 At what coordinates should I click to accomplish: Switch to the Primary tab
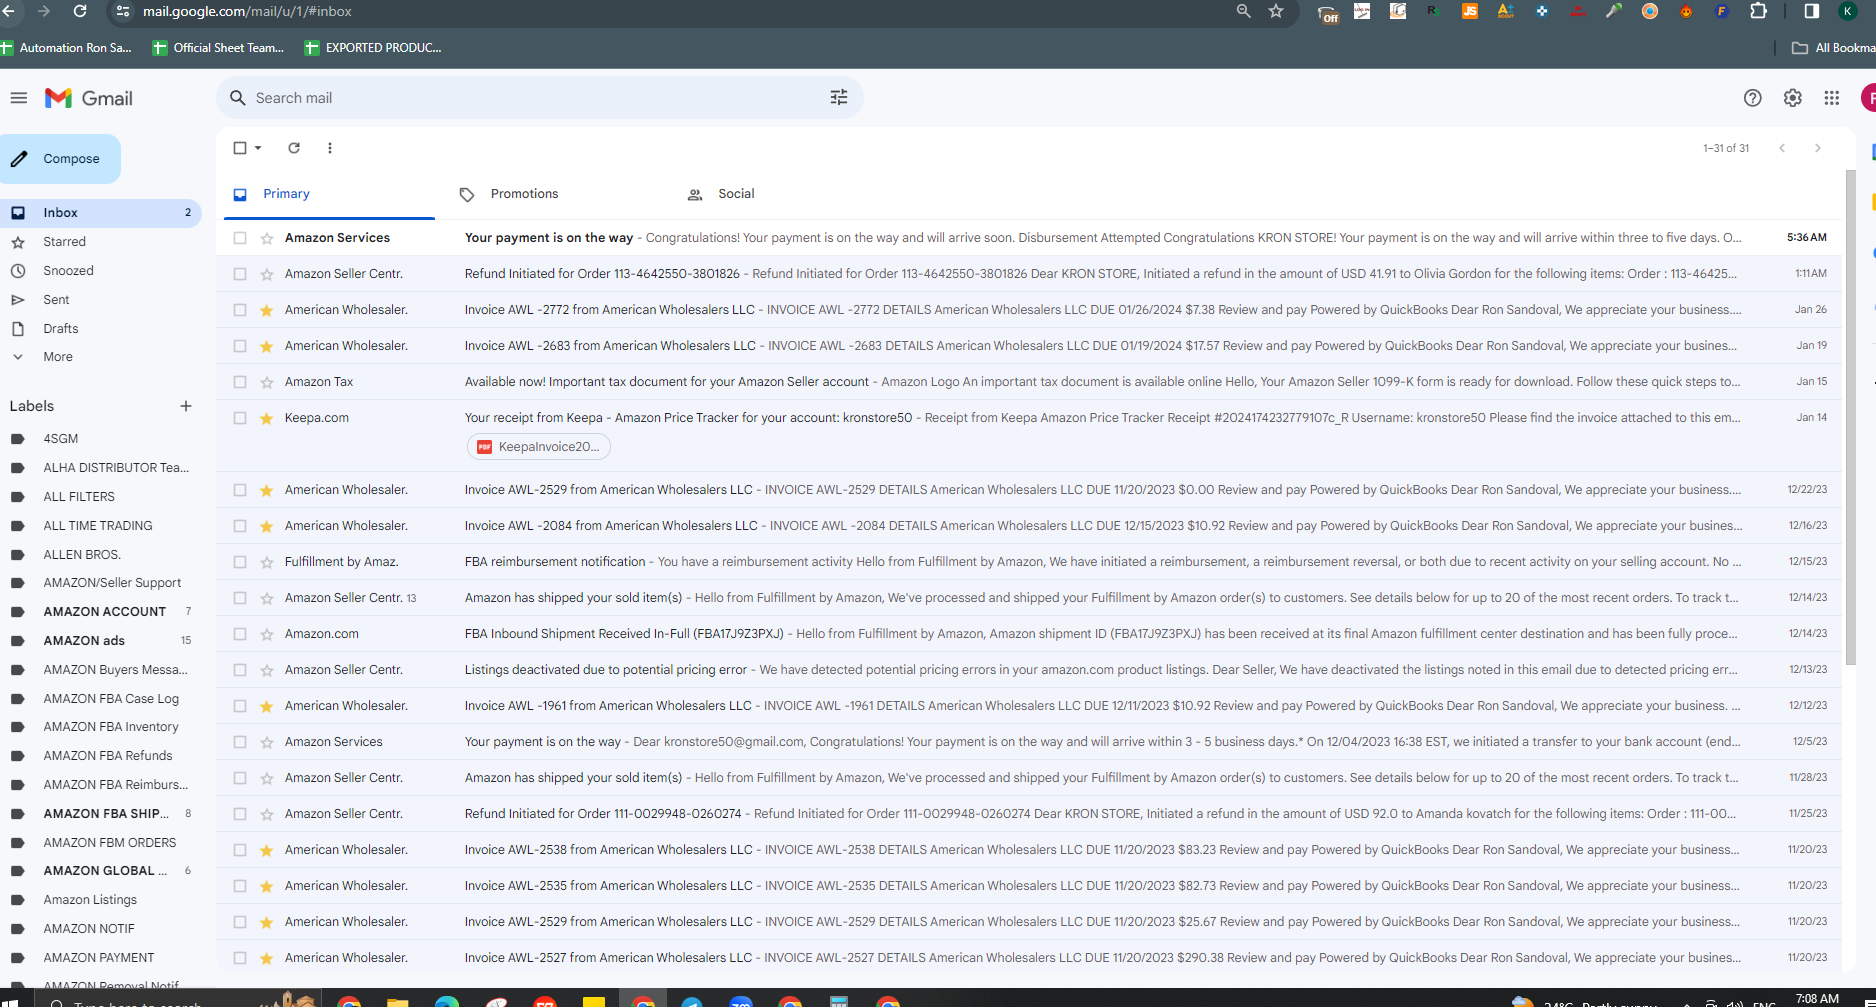(330, 194)
